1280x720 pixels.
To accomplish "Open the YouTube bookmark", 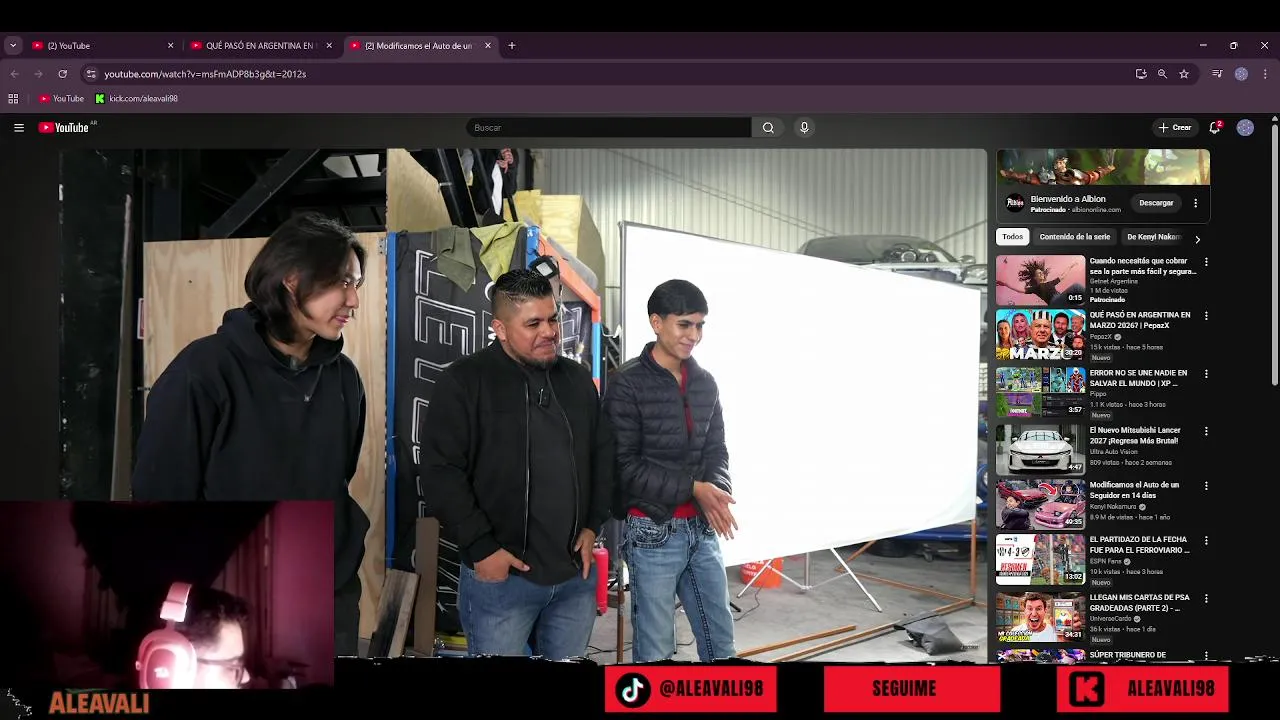I will (61, 99).
